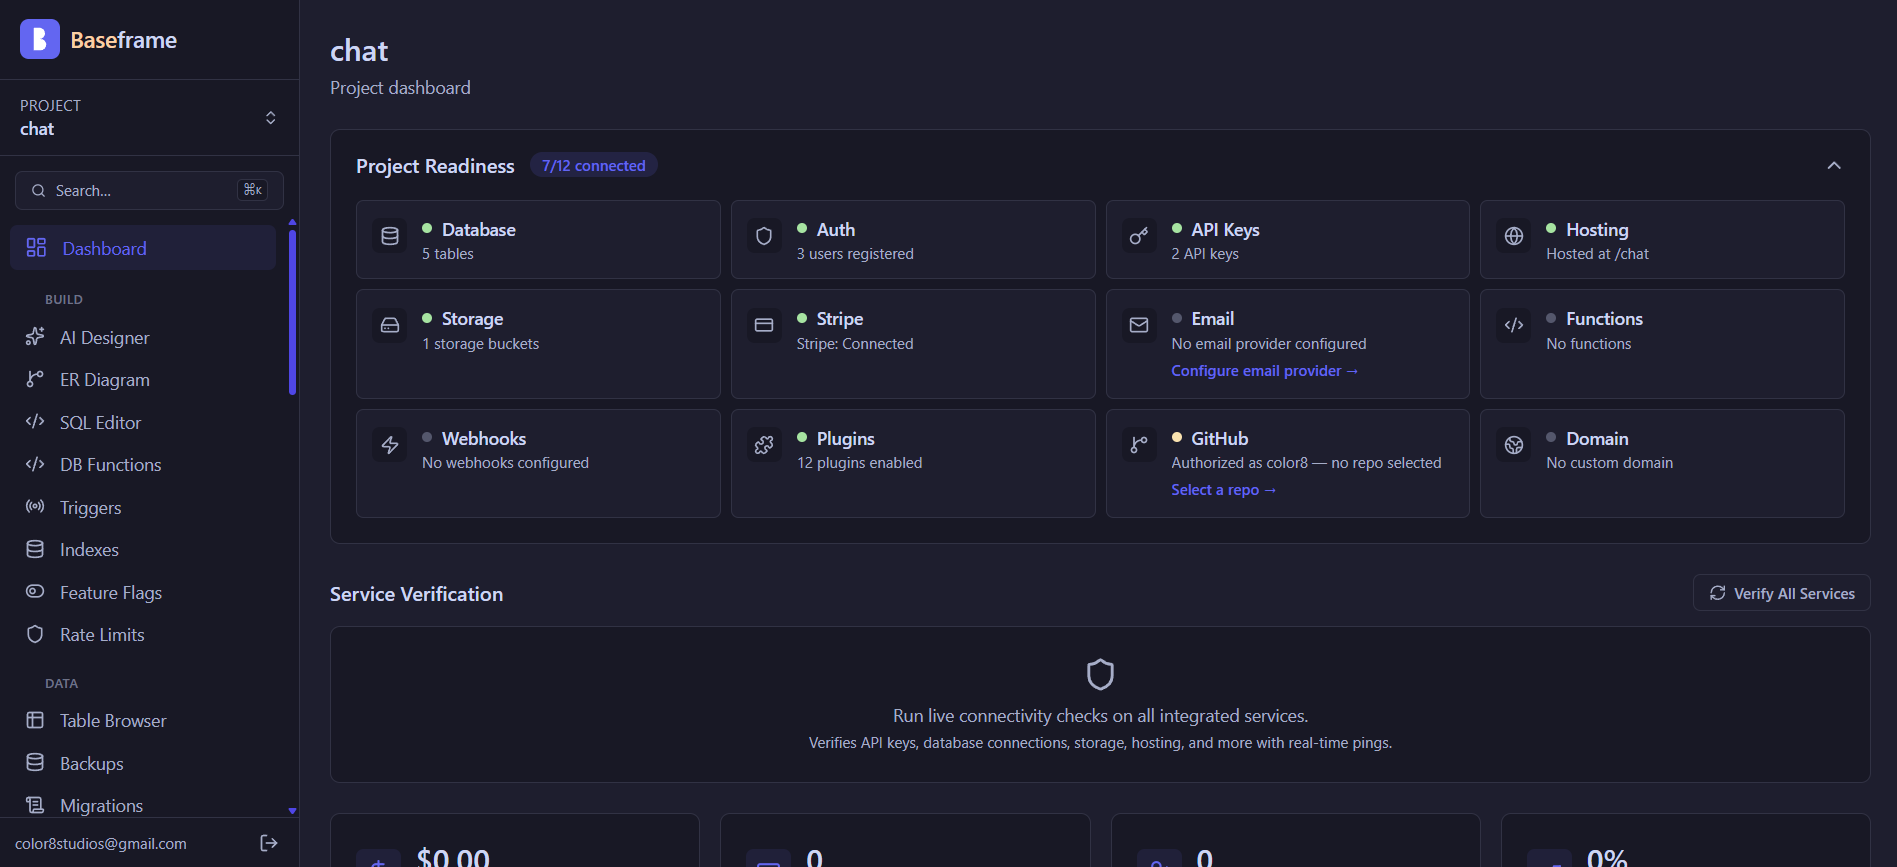Click the Indexes database icon
The height and width of the screenshot is (867, 1897).
(35, 549)
